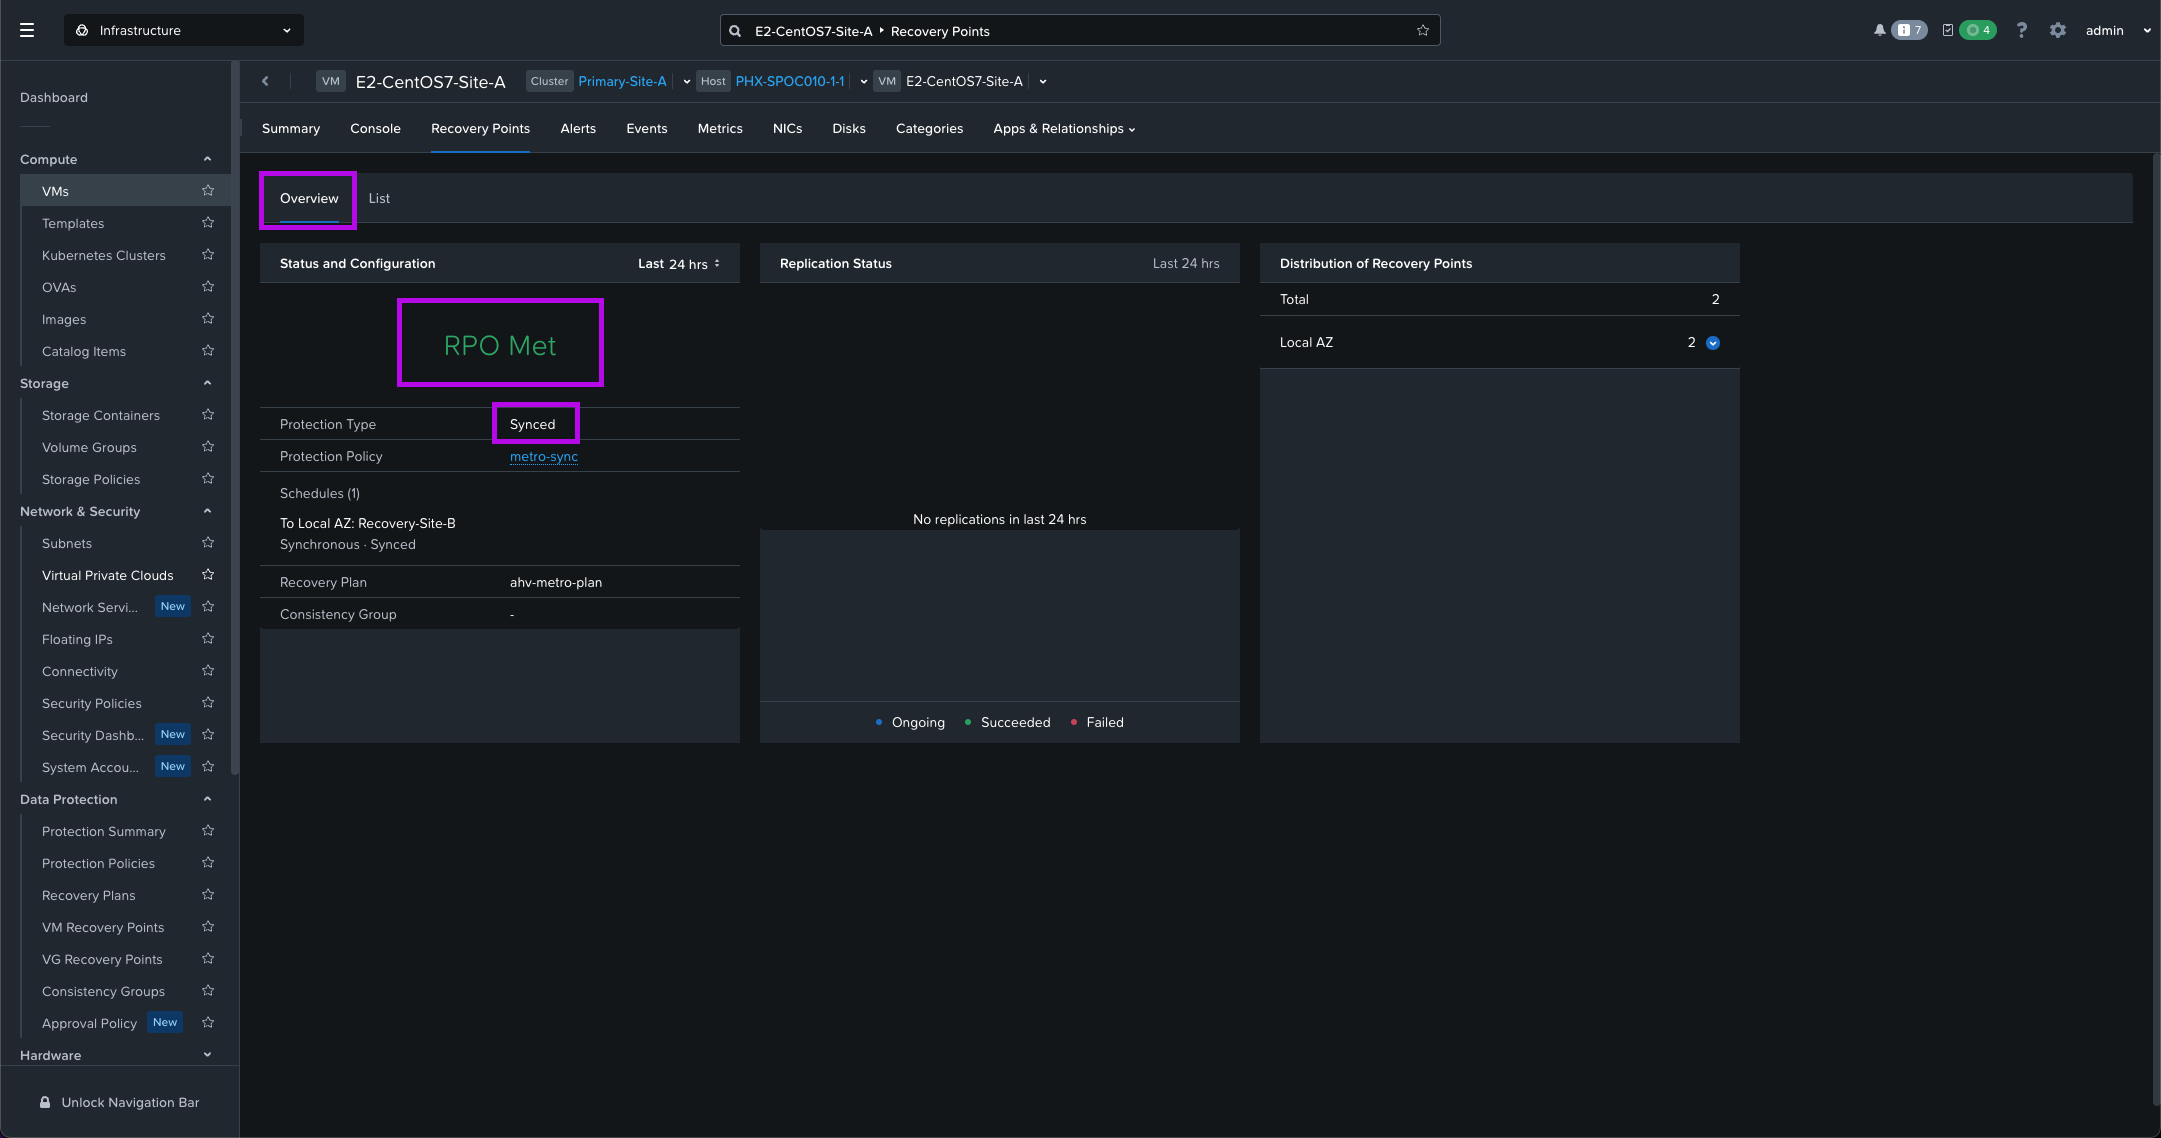Image resolution: width=2161 pixels, height=1138 pixels.
Task: Open the Infrastructure app switcher dropdown
Action: (184, 30)
